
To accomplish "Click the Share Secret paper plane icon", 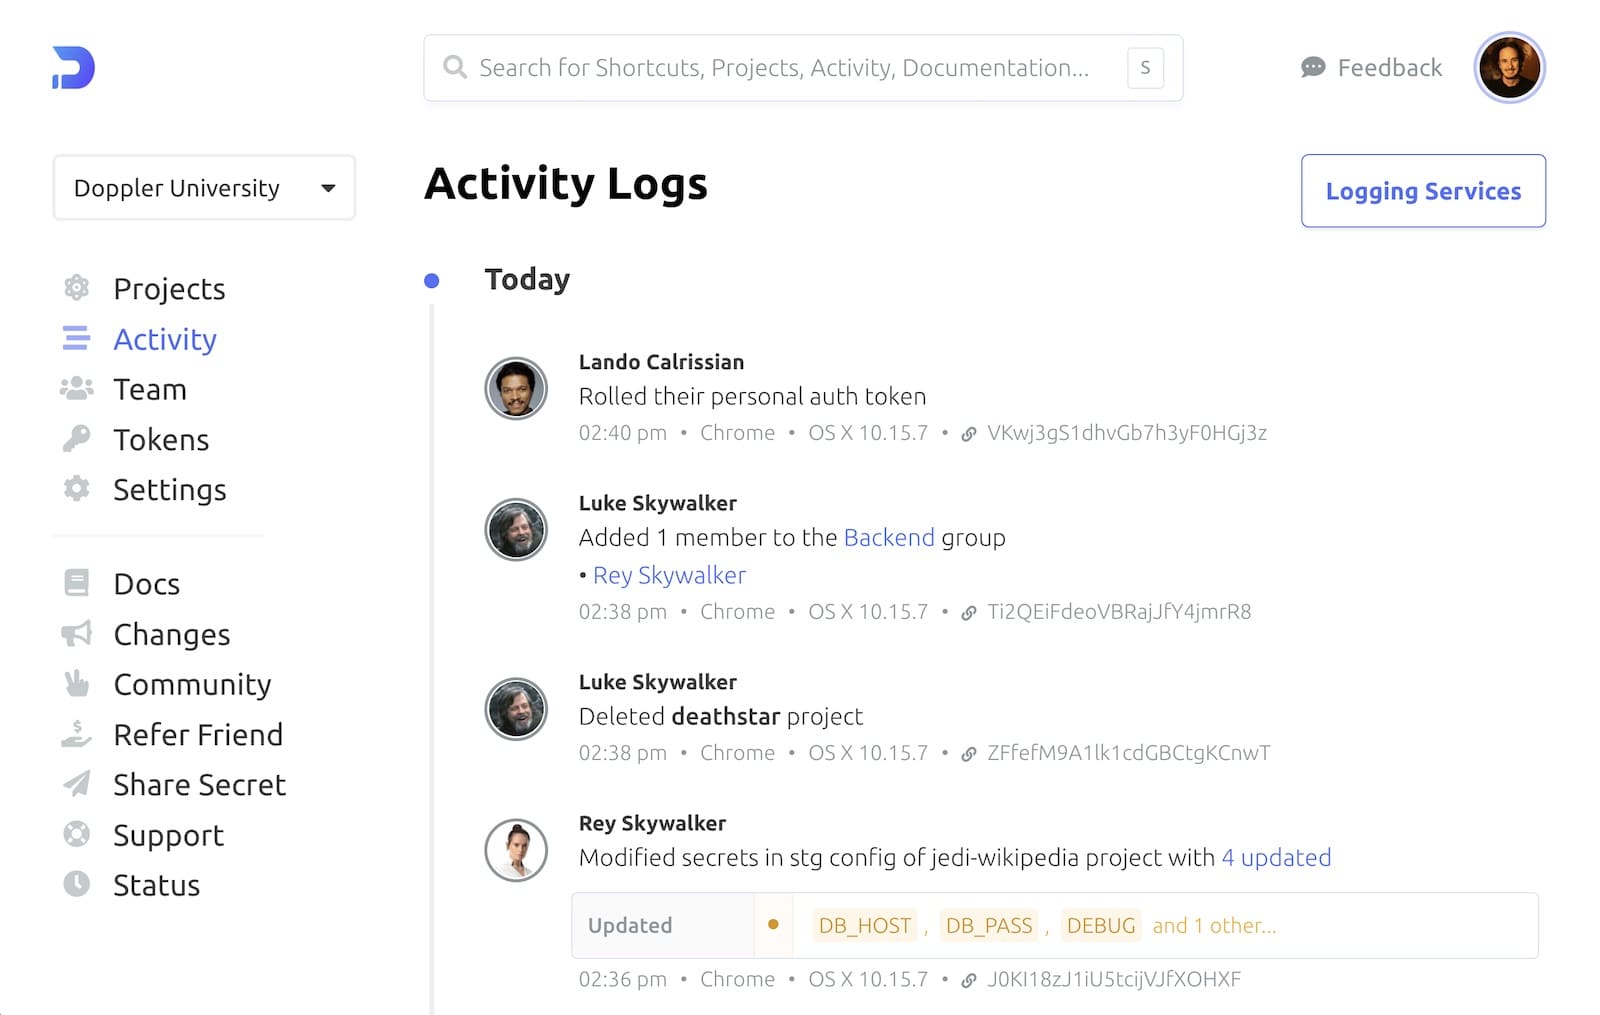I will click(x=76, y=783).
